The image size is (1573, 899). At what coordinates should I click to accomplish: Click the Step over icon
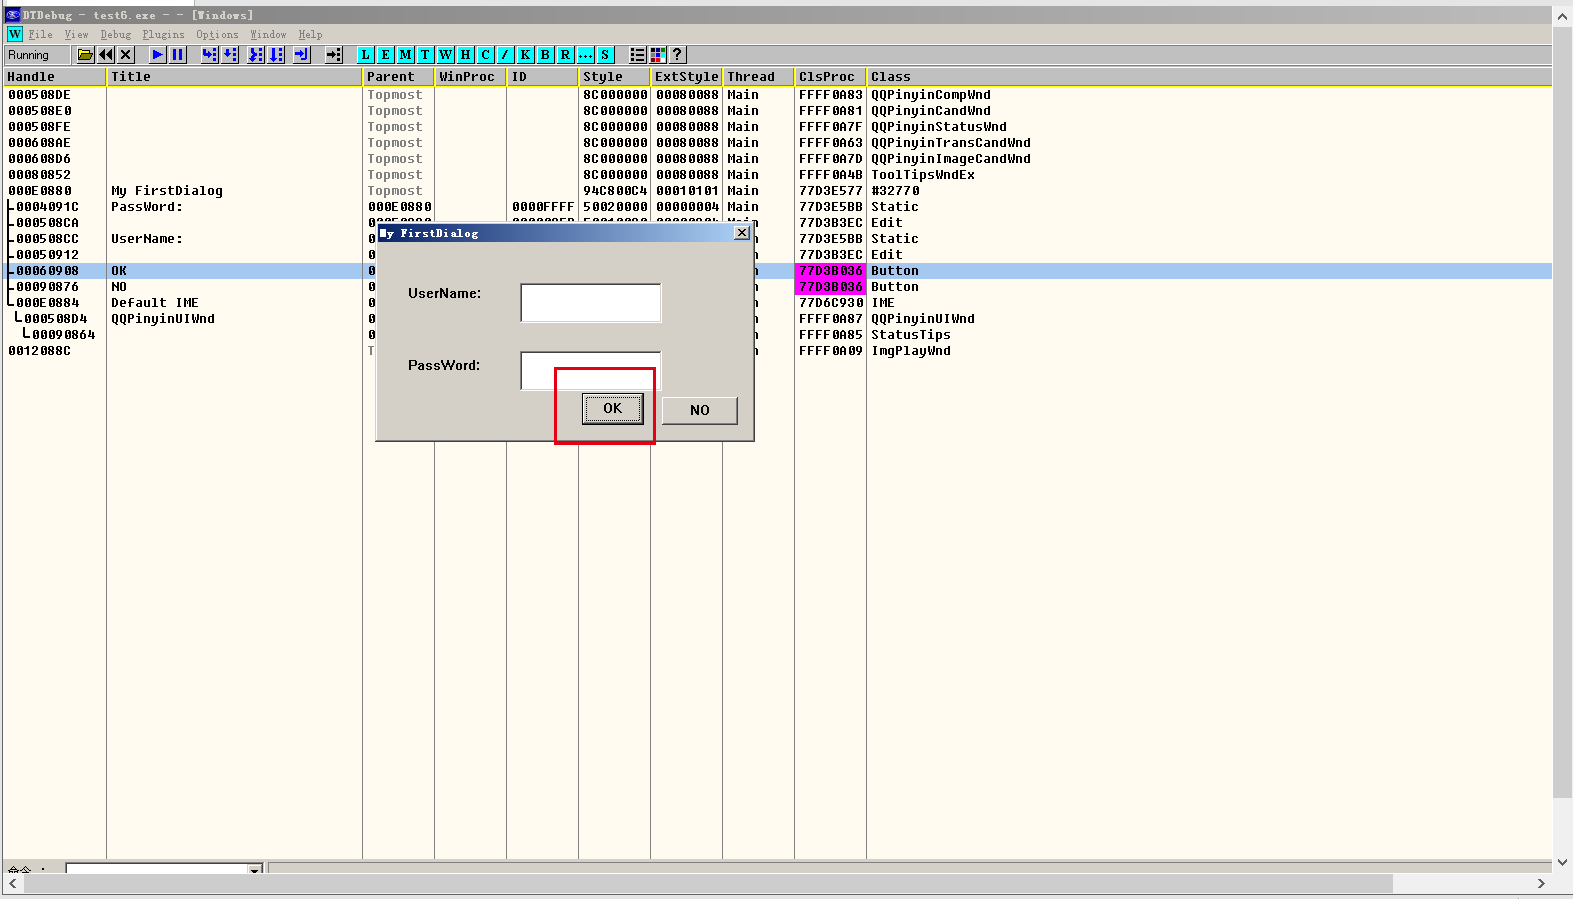(230, 55)
